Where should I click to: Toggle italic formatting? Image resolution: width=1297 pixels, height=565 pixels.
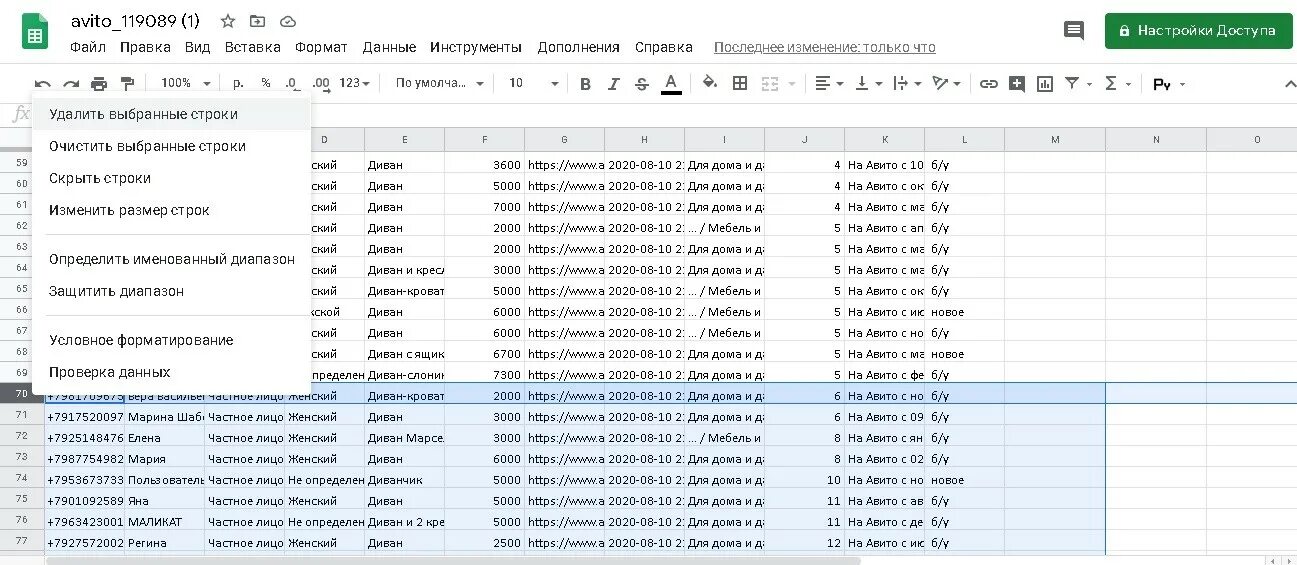coord(614,84)
